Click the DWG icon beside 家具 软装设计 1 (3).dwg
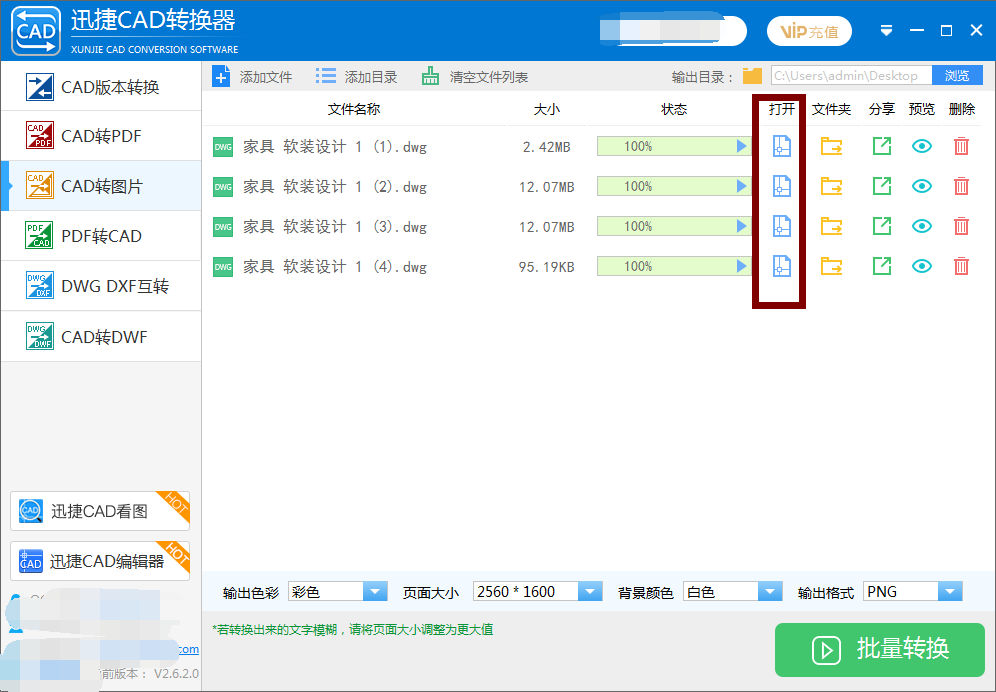This screenshot has height=692, width=996. pos(223,227)
